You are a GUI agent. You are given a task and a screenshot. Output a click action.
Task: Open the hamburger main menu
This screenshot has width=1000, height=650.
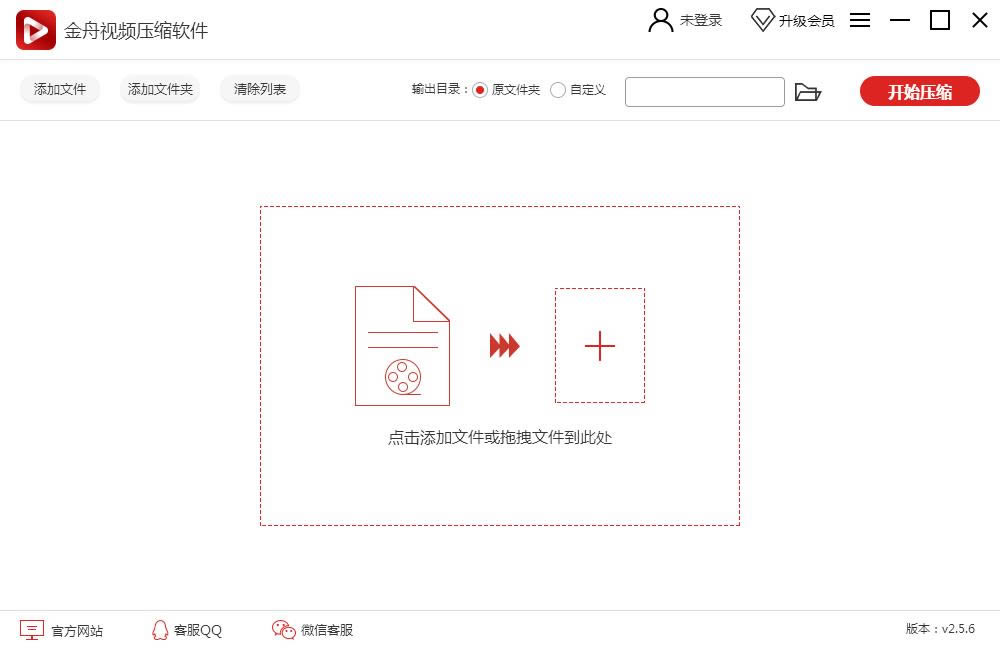[860, 20]
